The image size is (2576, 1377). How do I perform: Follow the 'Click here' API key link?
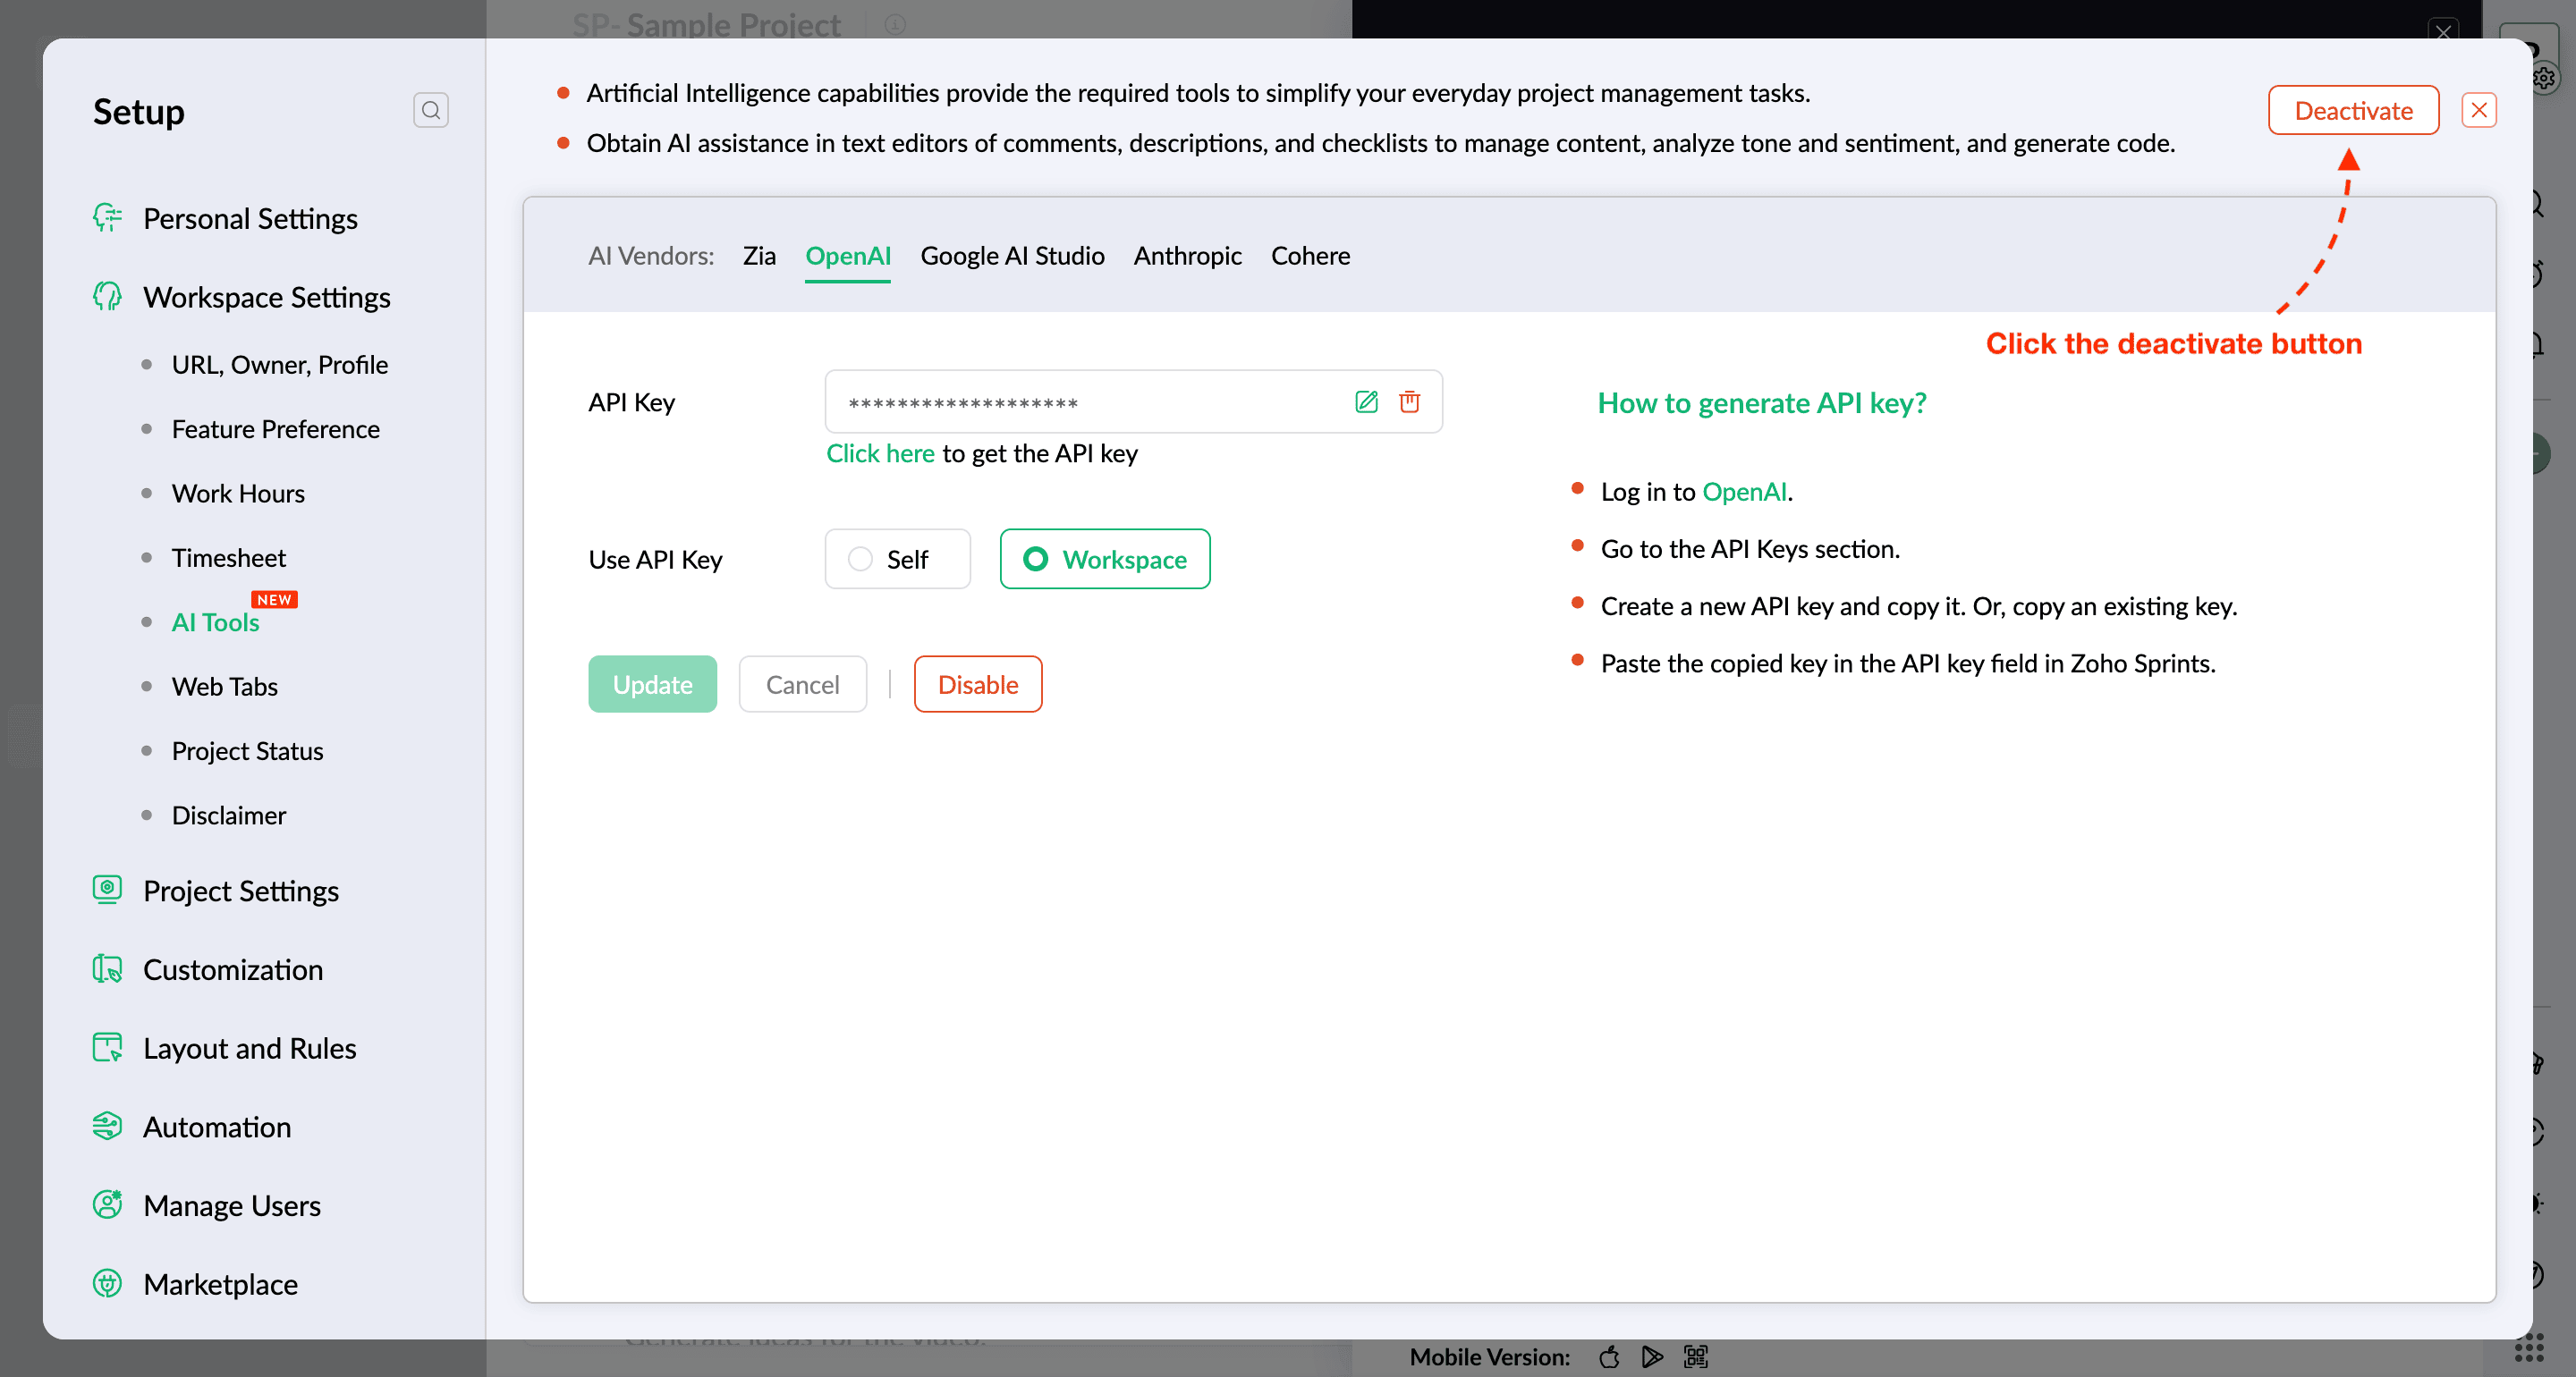(880, 453)
